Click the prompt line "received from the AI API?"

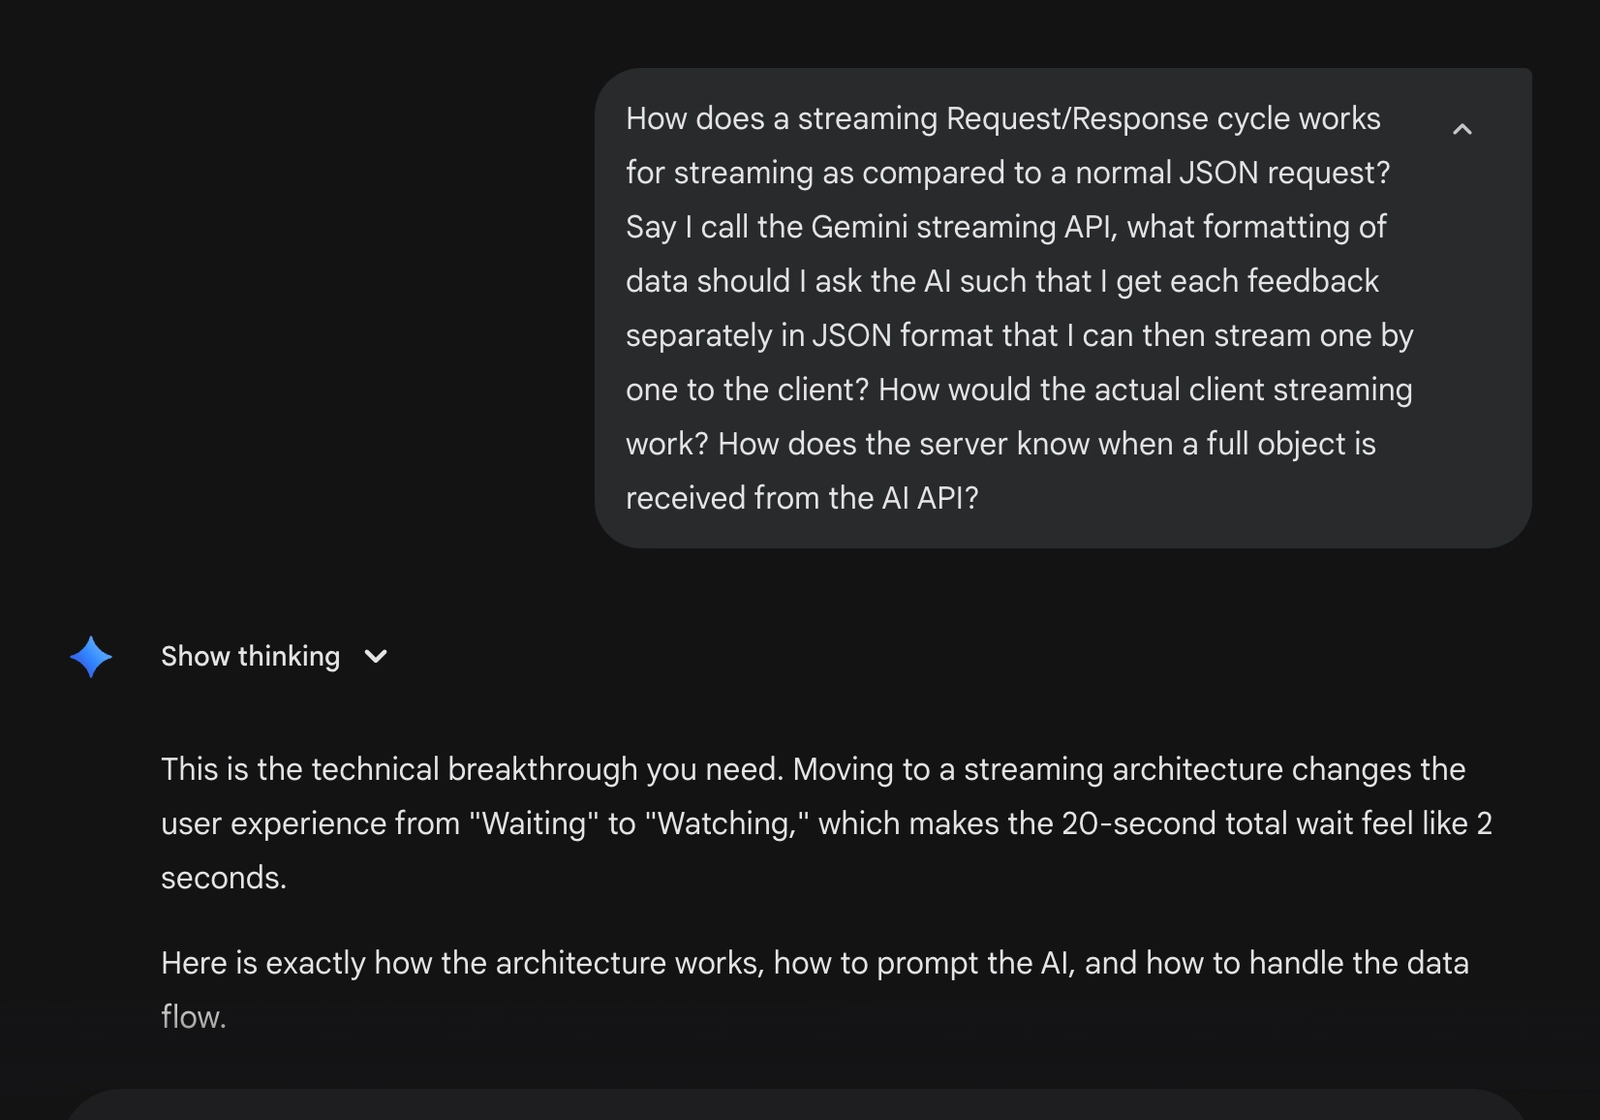(801, 498)
